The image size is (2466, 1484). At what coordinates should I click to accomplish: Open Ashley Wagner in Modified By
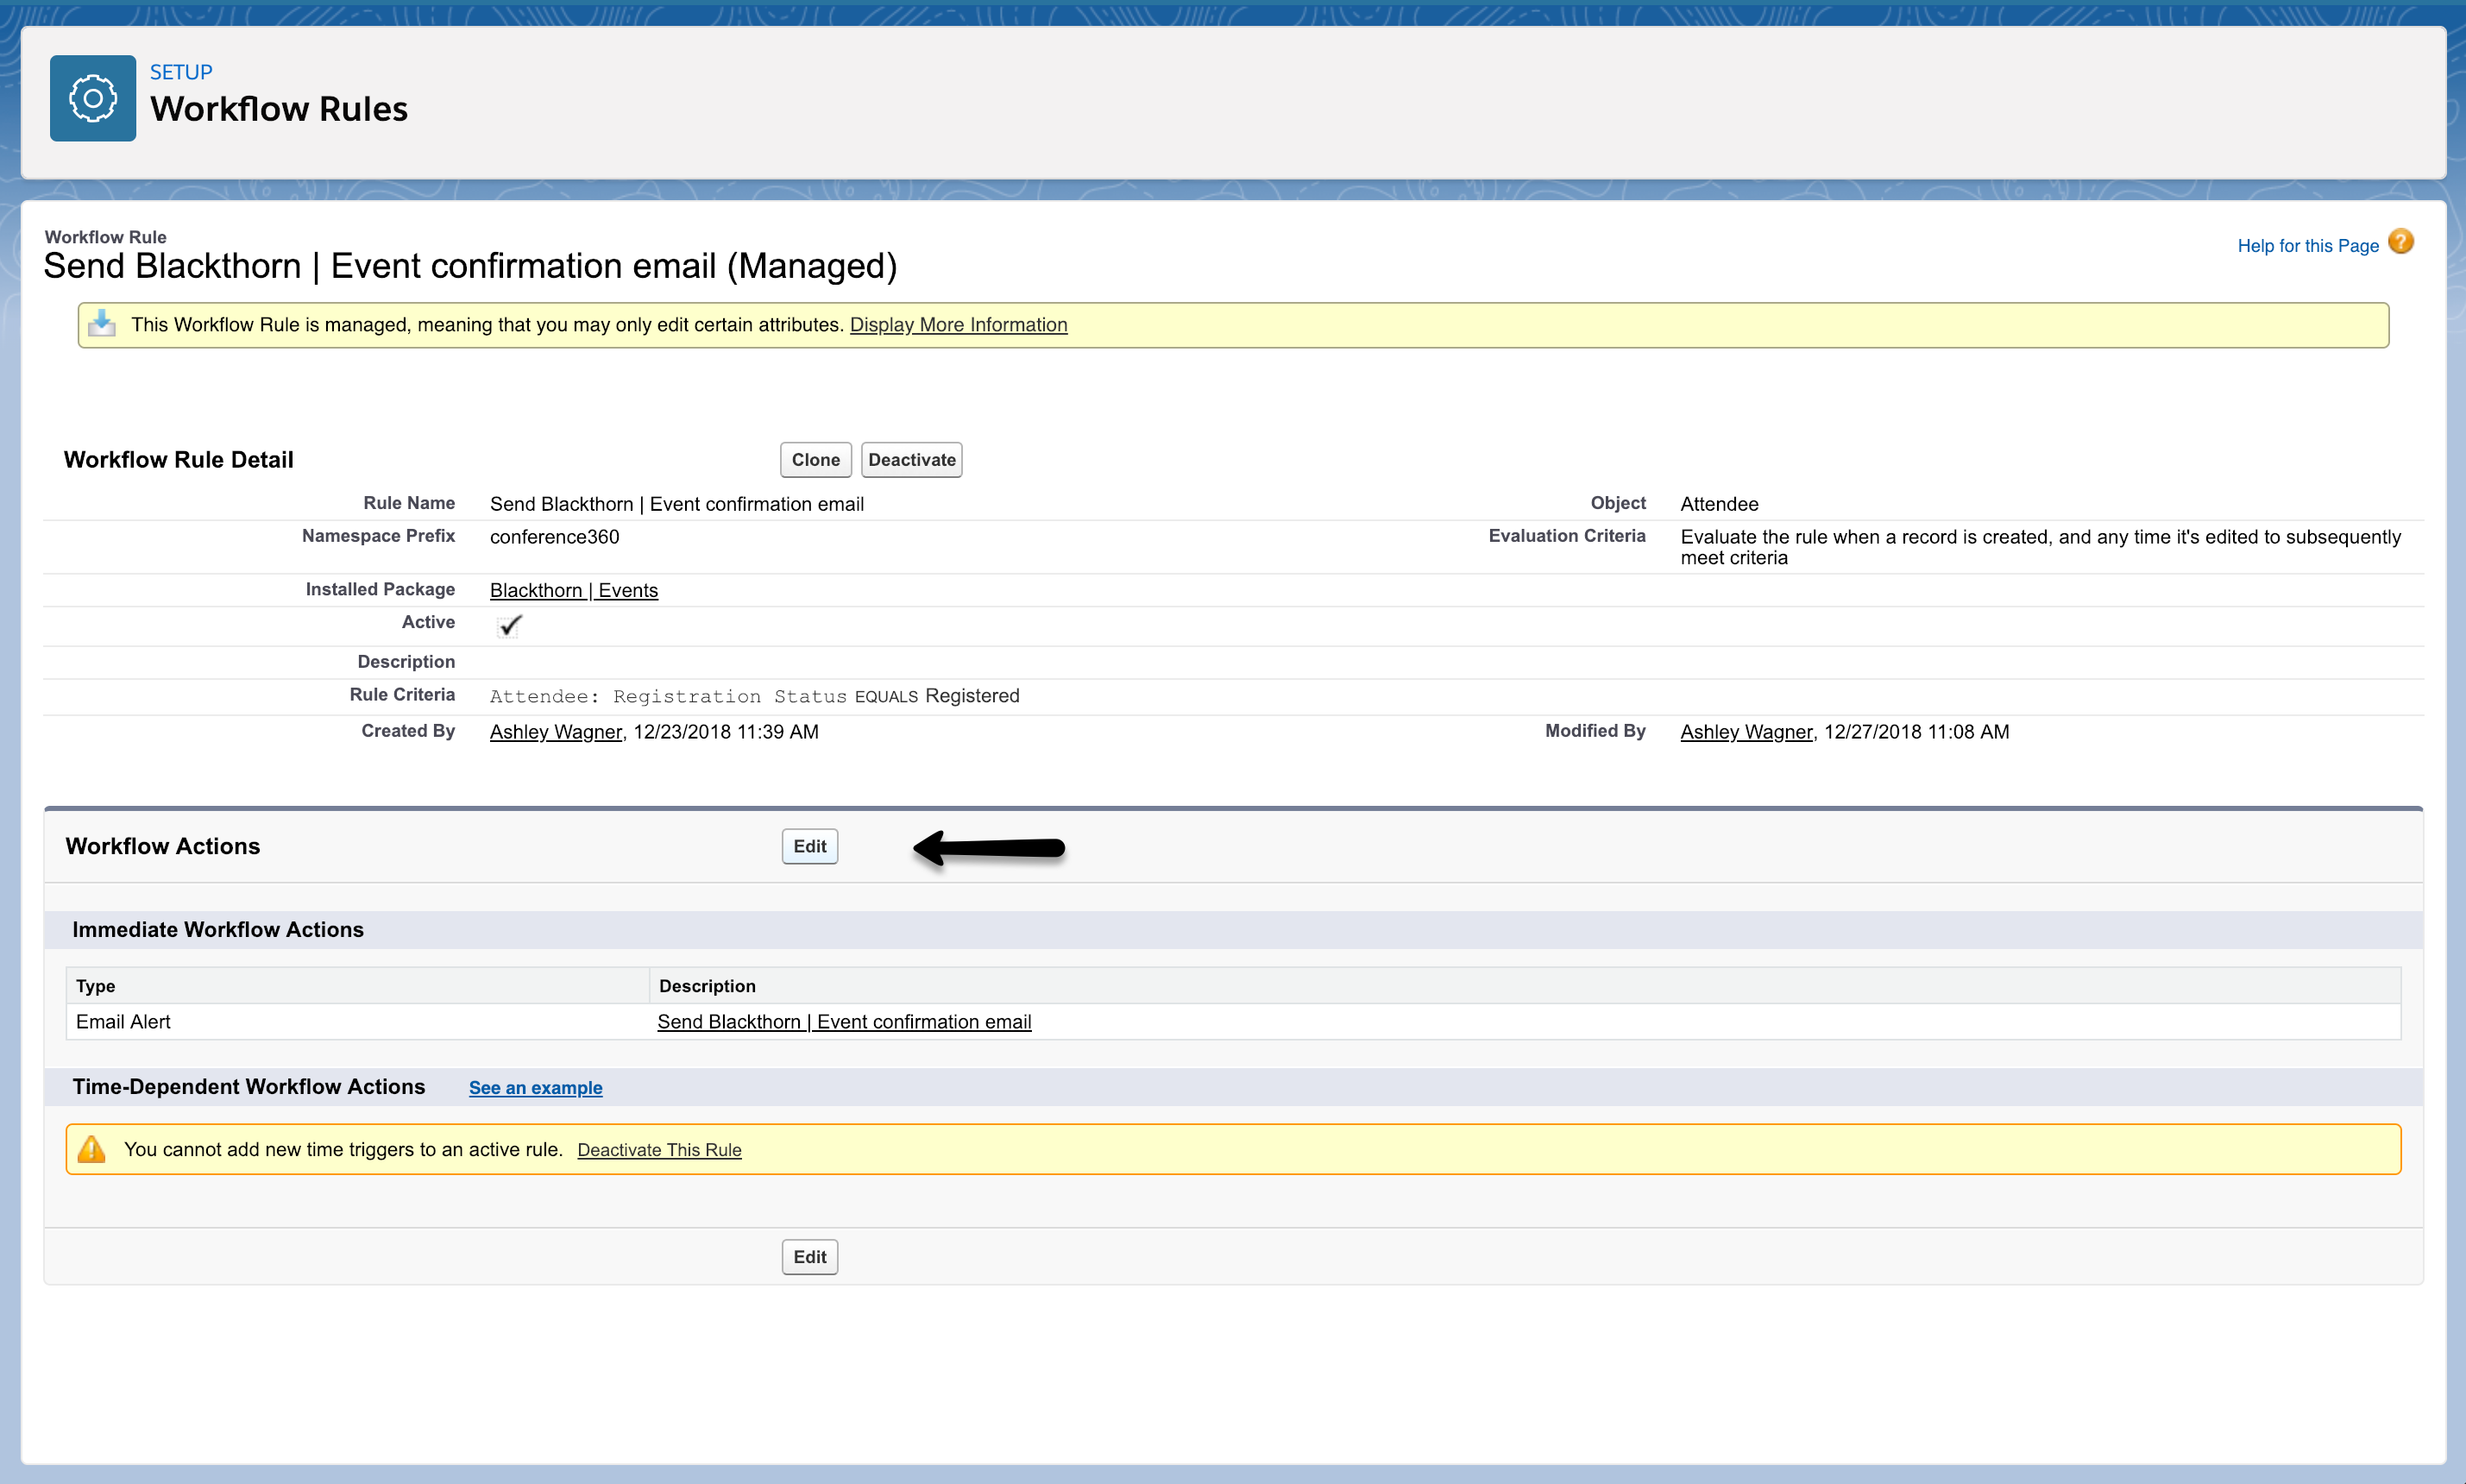click(x=1745, y=732)
